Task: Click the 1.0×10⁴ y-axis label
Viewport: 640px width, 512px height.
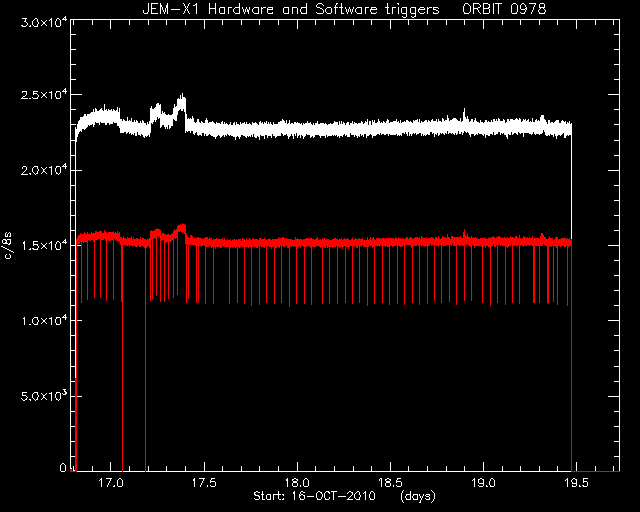Action: pos(44,321)
